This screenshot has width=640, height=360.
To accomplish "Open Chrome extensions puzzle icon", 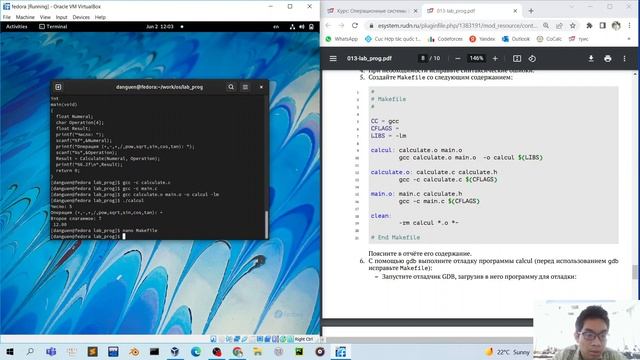I will (x=589, y=25).
